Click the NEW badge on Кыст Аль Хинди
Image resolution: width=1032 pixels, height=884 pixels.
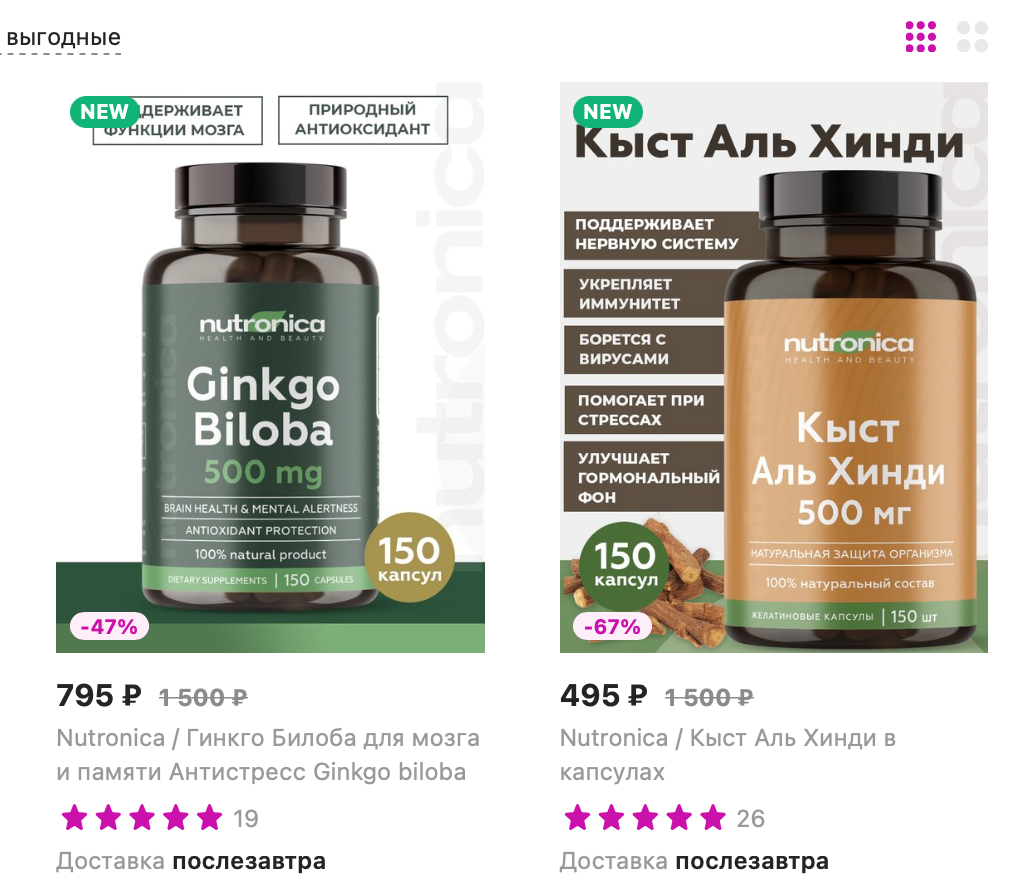(x=607, y=111)
